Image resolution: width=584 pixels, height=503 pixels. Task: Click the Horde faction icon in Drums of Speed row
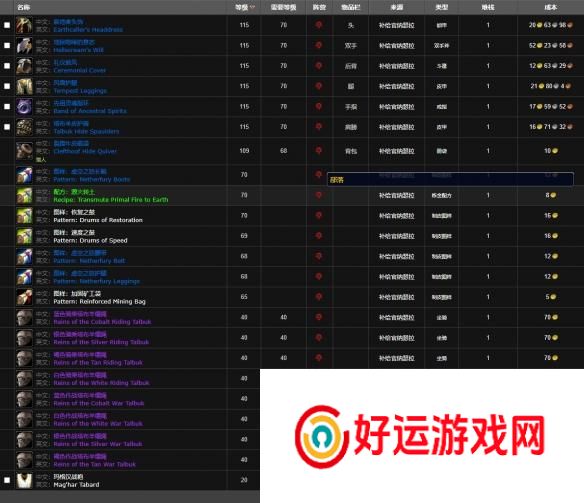click(x=319, y=236)
